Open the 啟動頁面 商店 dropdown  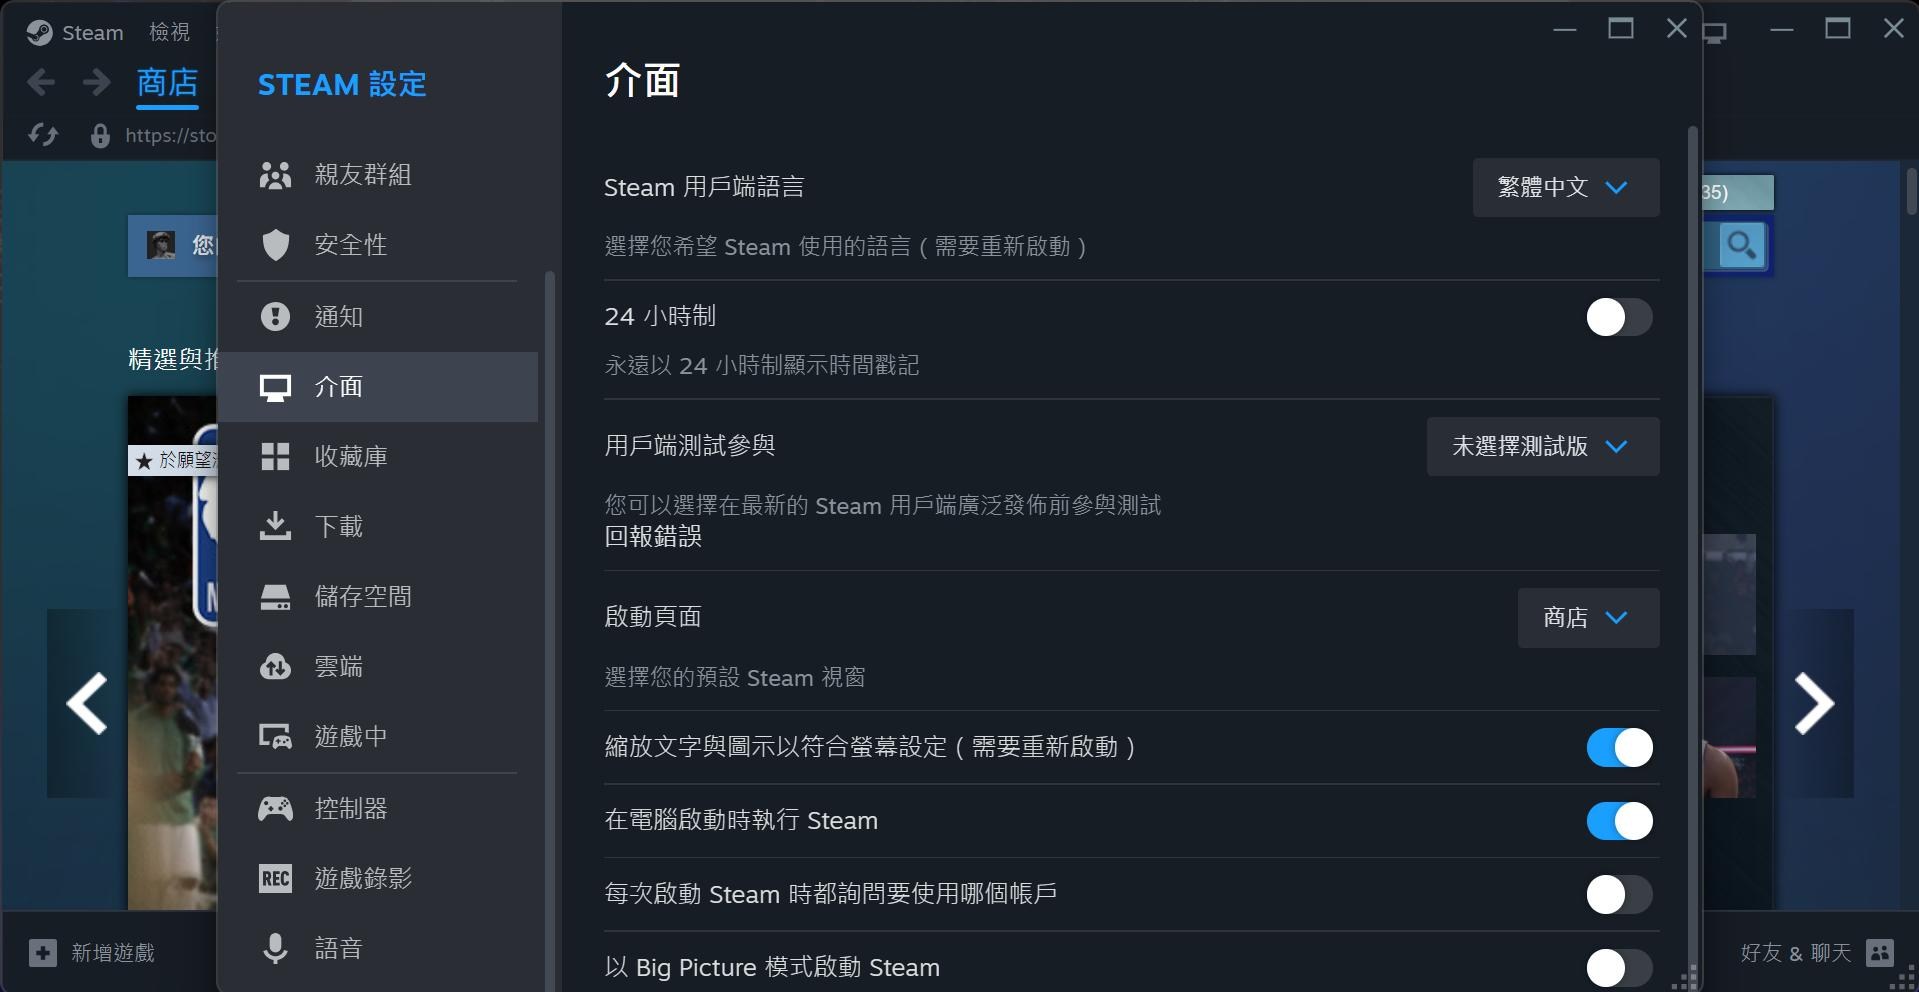pos(1588,618)
